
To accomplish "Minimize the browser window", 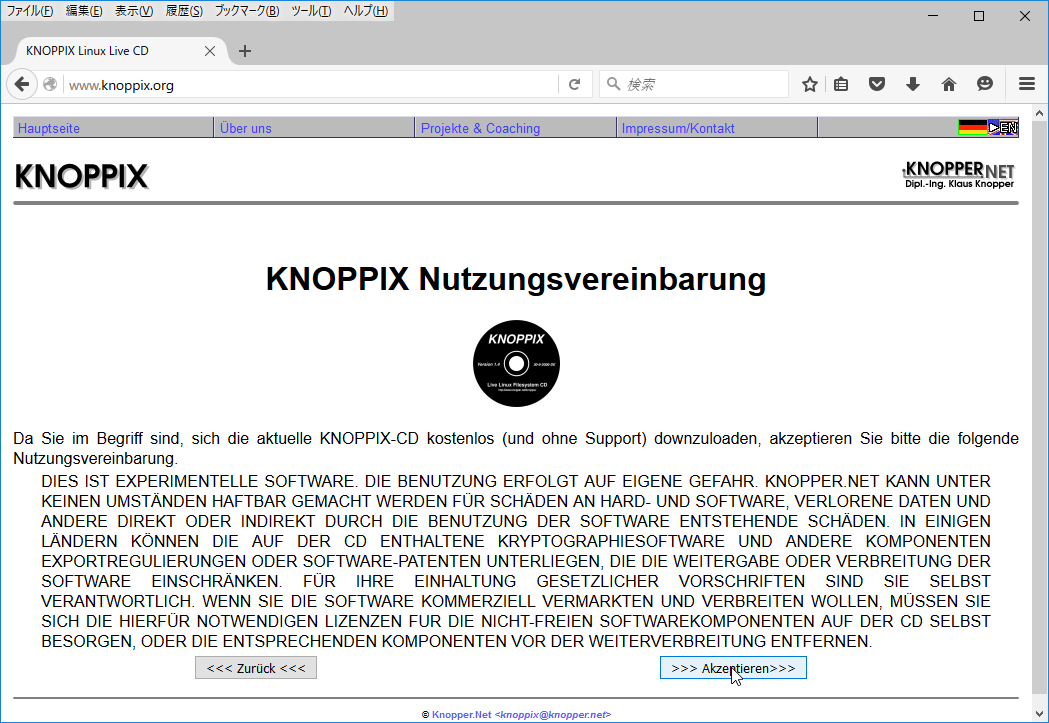I will [933, 16].
